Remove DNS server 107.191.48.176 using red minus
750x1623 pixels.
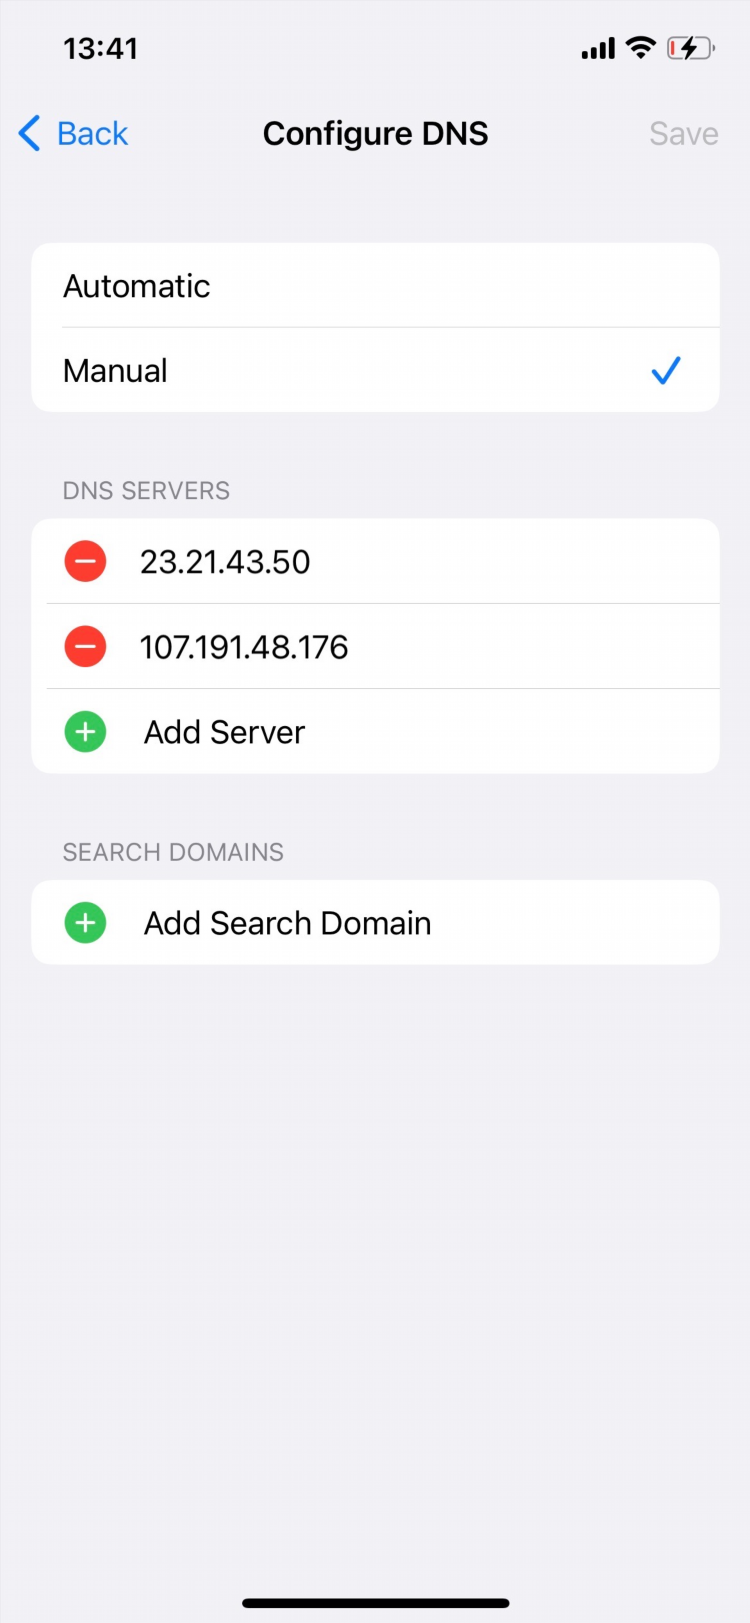(x=86, y=646)
